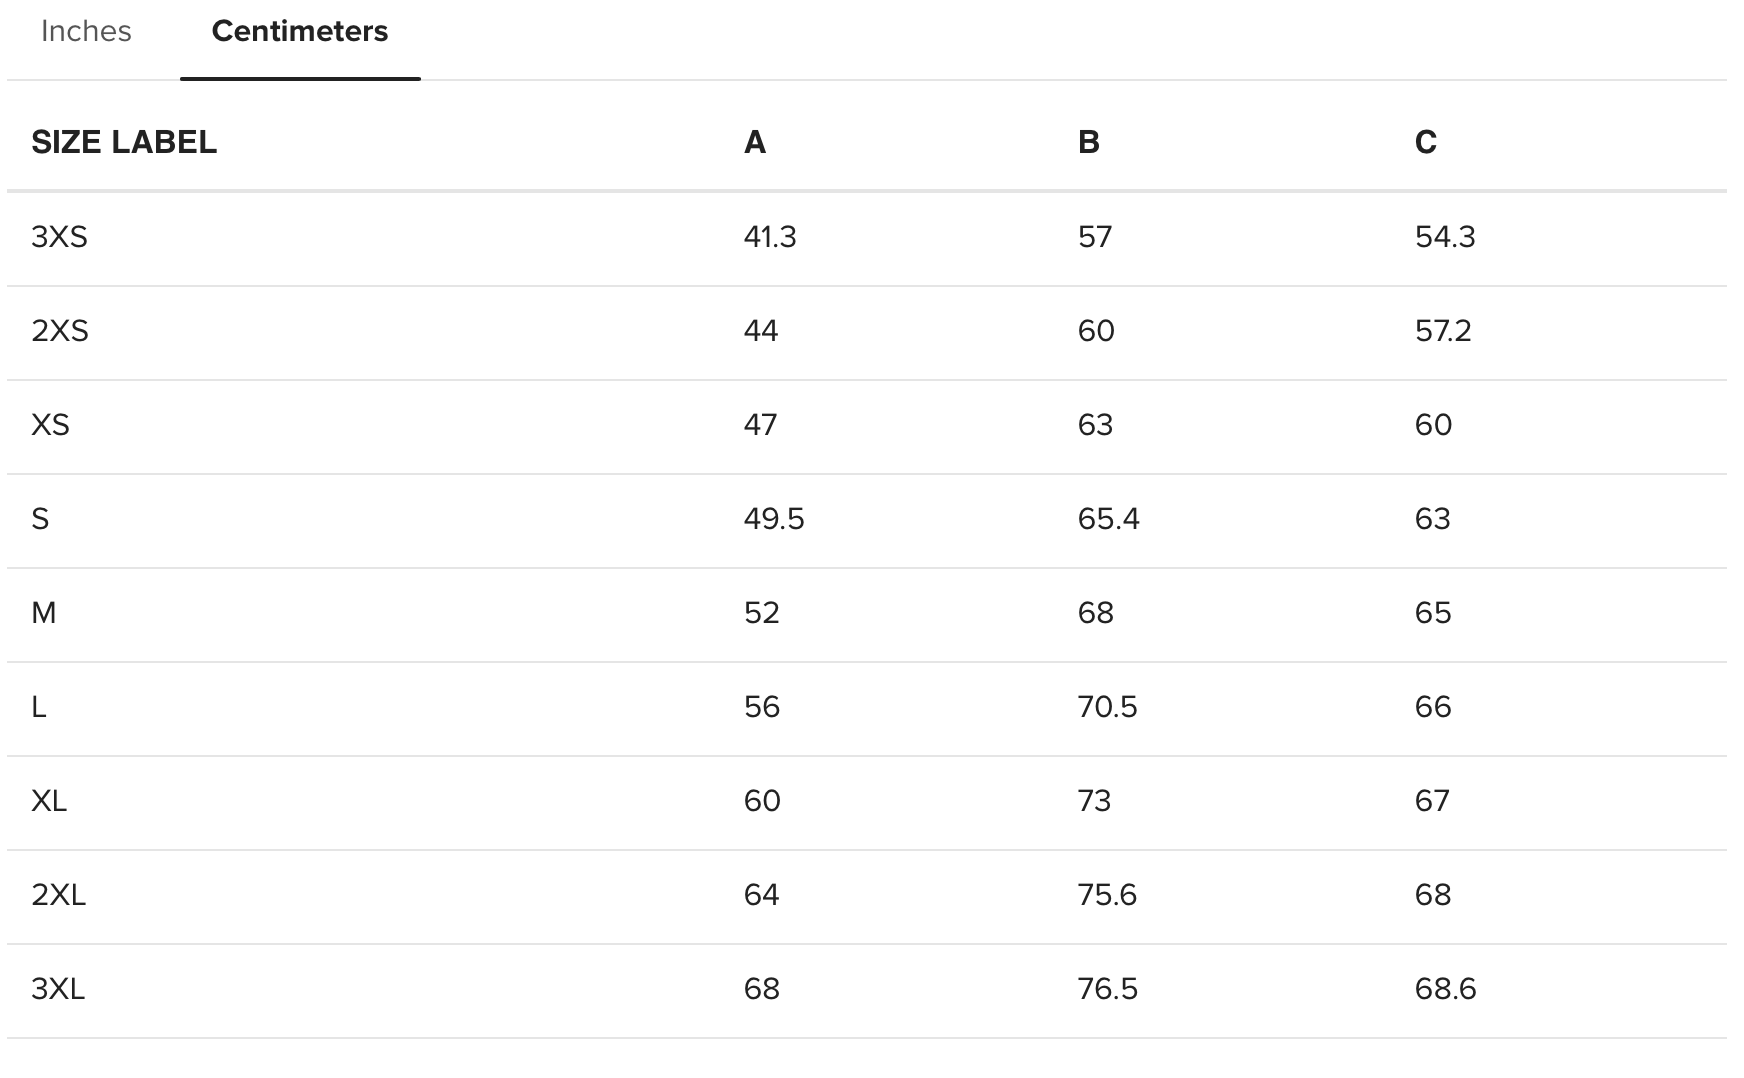Select the 2XL size row label
Viewport: 1744px width, 1078px height.
[58, 895]
